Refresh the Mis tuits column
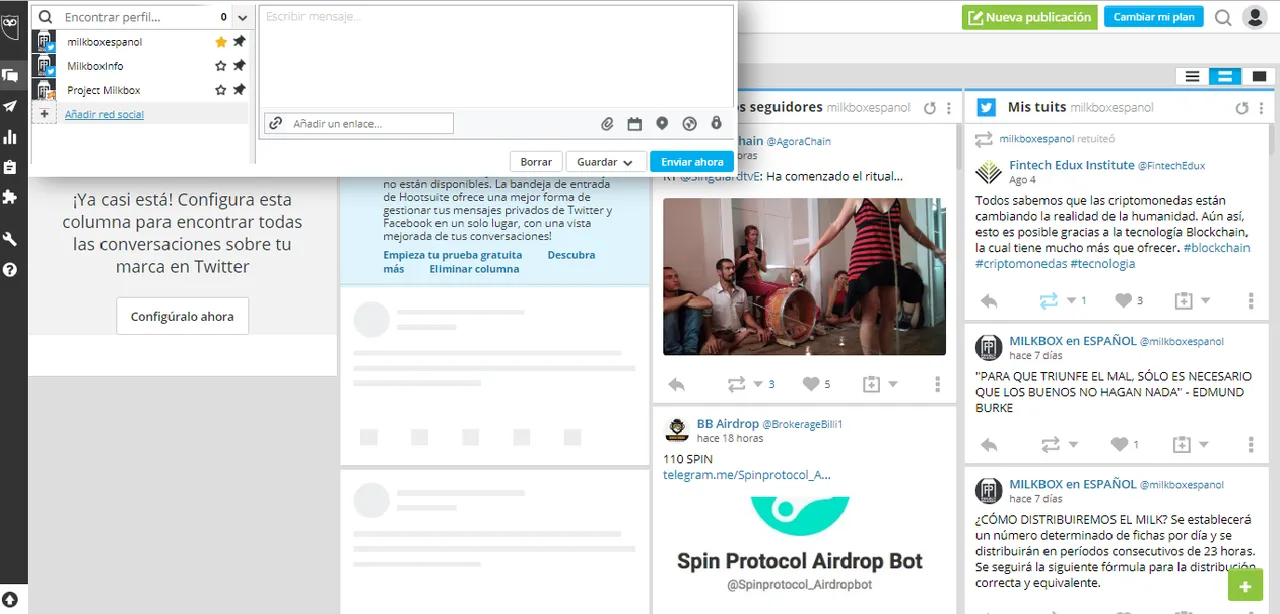This screenshot has height=614, width=1280. coord(1242,108)
